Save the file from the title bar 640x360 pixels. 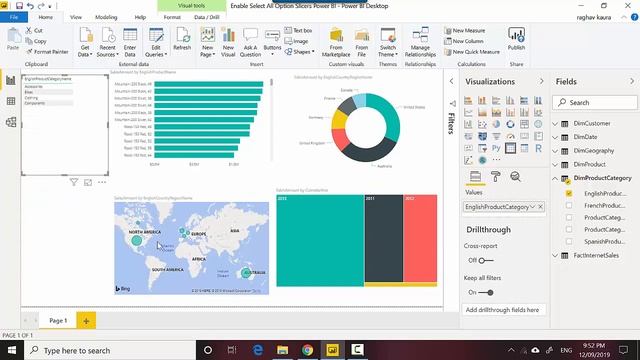pyautogui.click(x=19, y=6)
